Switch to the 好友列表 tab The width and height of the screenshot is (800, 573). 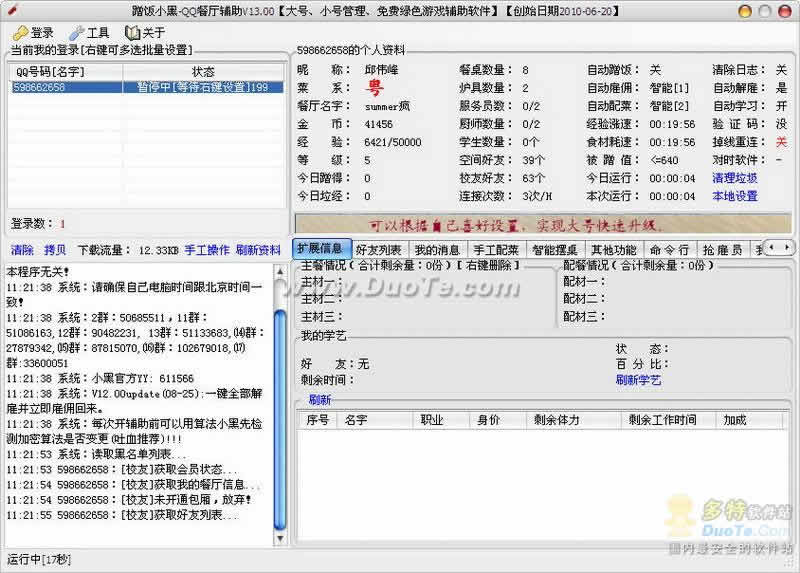coord(379,250)
